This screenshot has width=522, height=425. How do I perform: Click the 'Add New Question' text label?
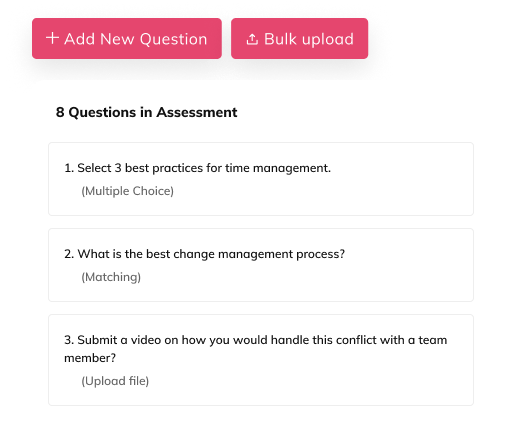click(x=135, y=39)
